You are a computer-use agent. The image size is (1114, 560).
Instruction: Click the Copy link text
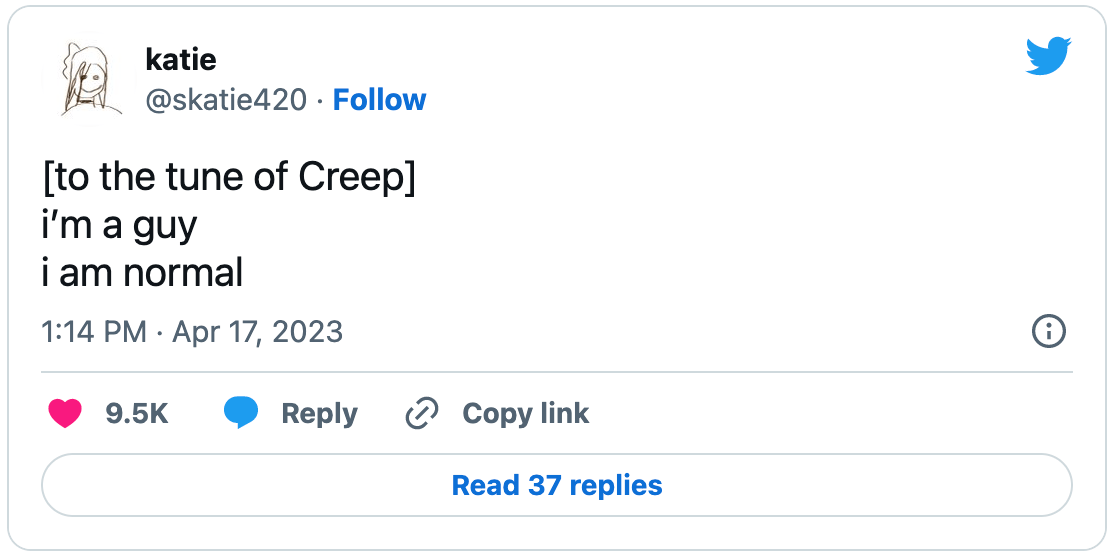pyautogui.click(x=525, y=413)
